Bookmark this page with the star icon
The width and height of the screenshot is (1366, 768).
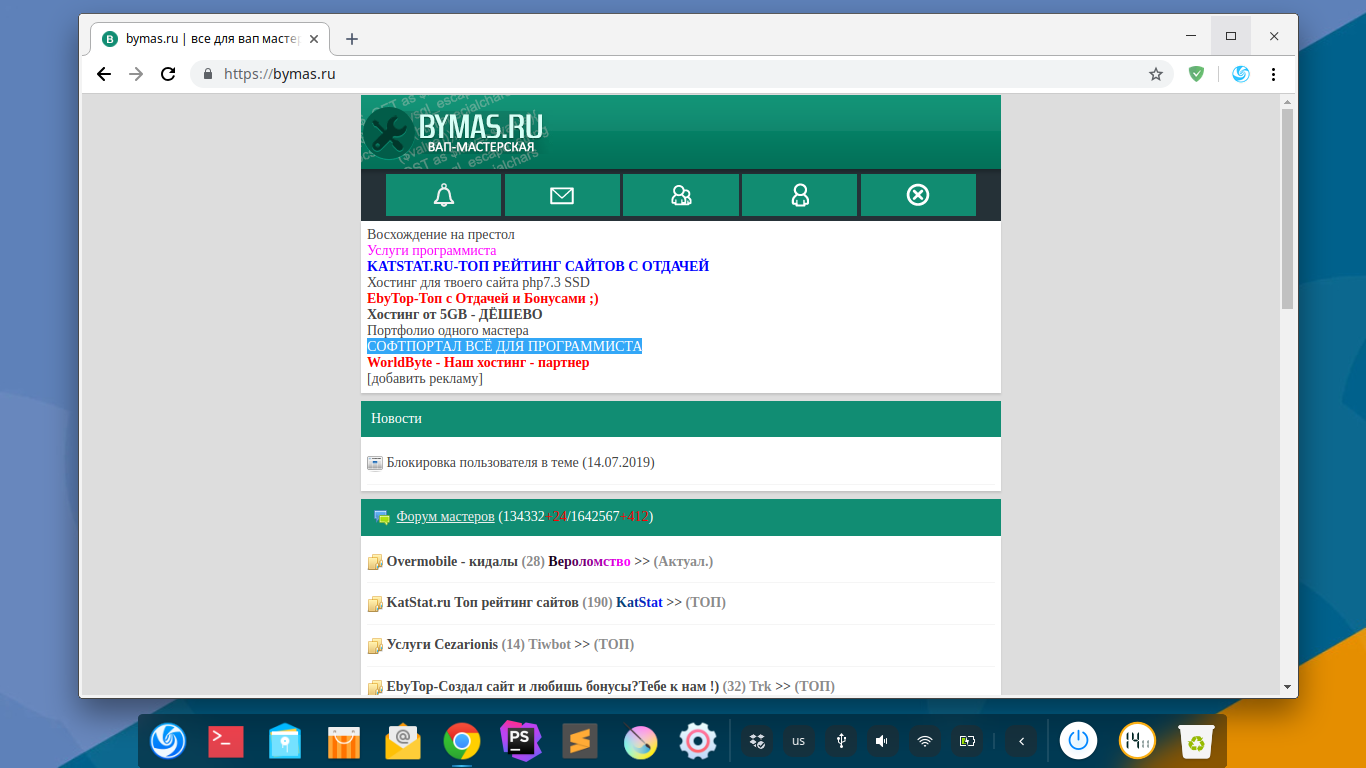[x=1156, y=74]
